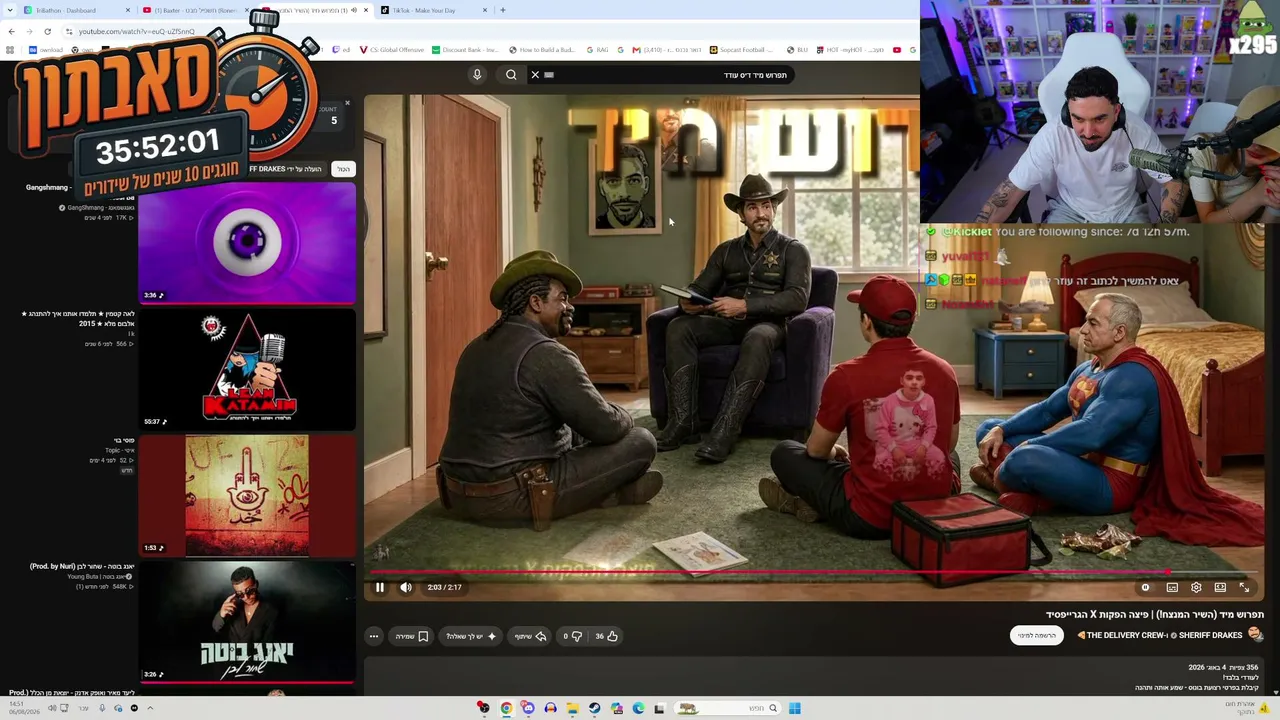Go back in the browser
The width and height of the screenshot is (1280, 720).
click(x=11, y=31)
